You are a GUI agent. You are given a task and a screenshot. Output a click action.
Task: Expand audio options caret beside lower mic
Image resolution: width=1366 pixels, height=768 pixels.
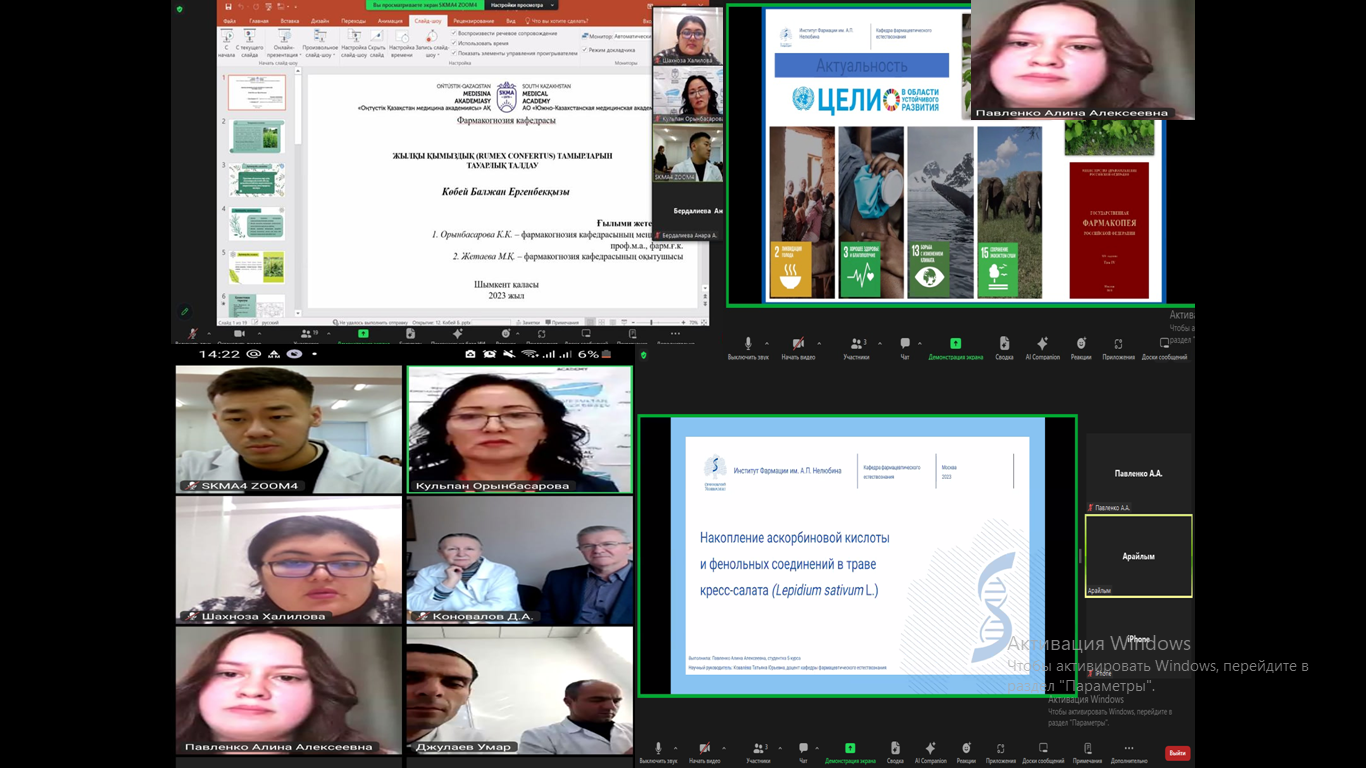pos(675,748)
